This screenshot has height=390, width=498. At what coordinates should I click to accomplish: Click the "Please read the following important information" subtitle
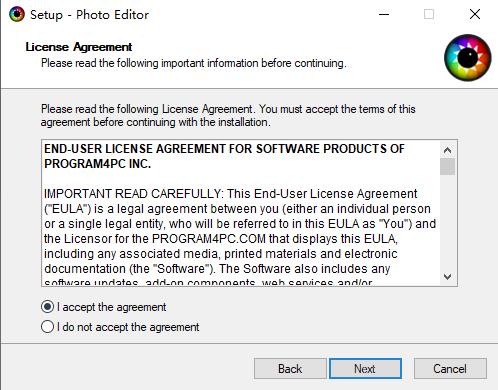pyautogui.click(x=194, y=63)
